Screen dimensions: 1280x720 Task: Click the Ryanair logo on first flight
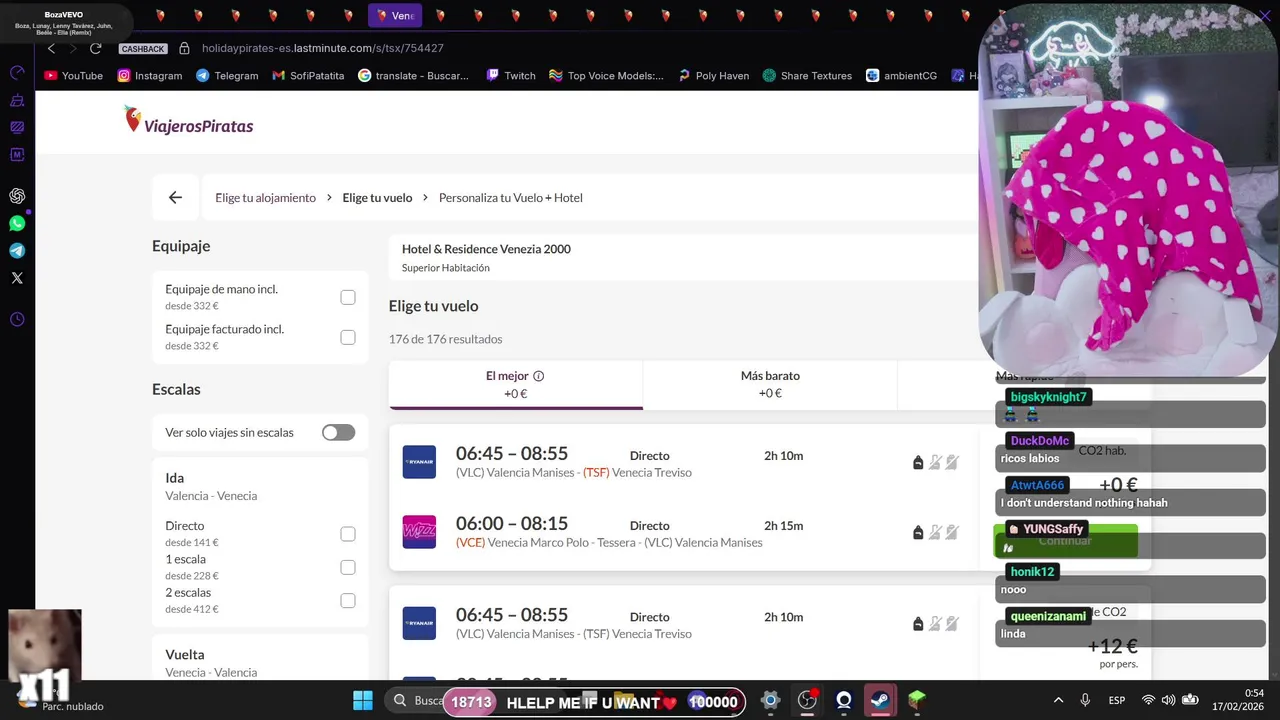(x=419, y=462)
